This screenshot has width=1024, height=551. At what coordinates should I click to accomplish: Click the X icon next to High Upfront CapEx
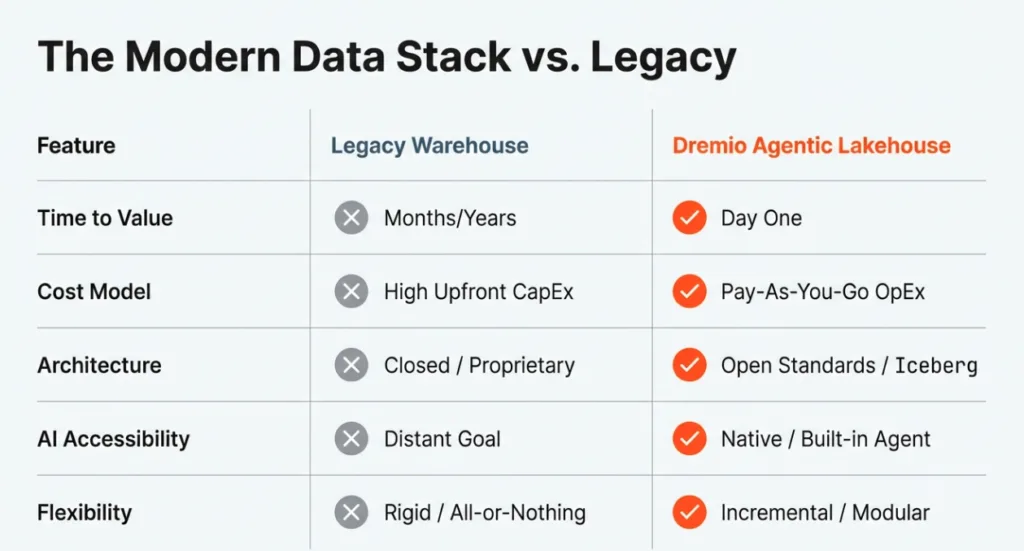pyautogui.click(x=351, y=292)
